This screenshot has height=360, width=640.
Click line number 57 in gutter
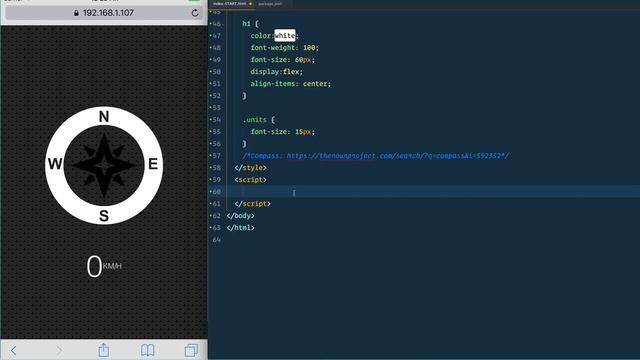click(x=216, y=156)
